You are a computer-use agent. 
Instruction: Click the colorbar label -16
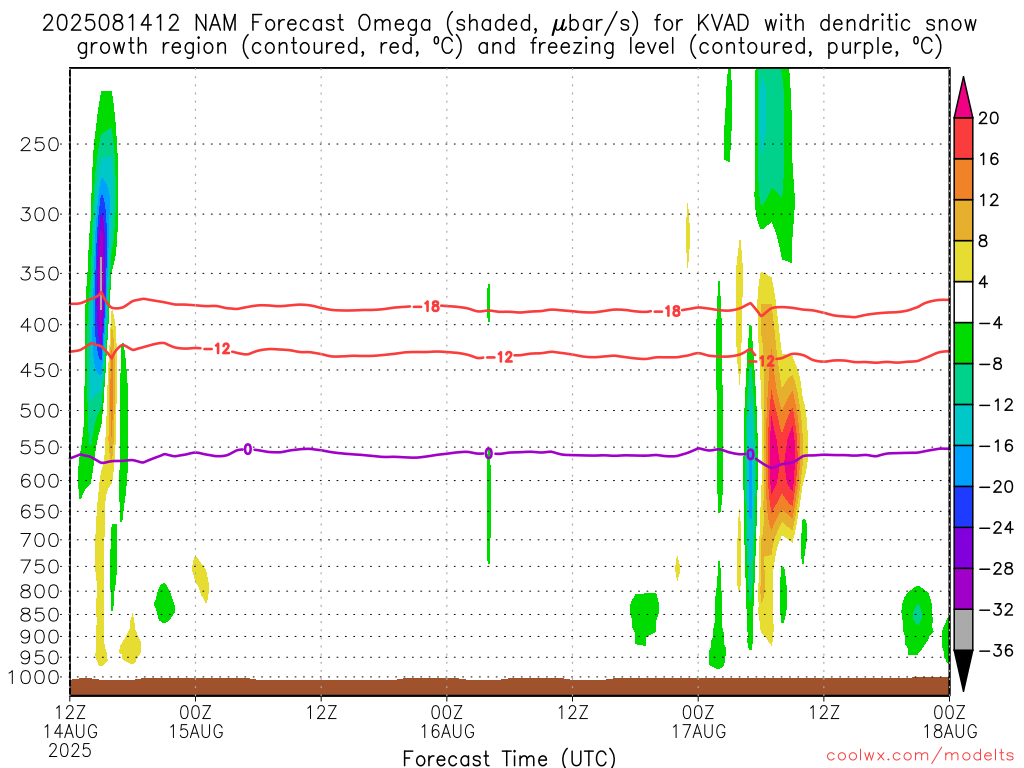[x=996, y=446]
